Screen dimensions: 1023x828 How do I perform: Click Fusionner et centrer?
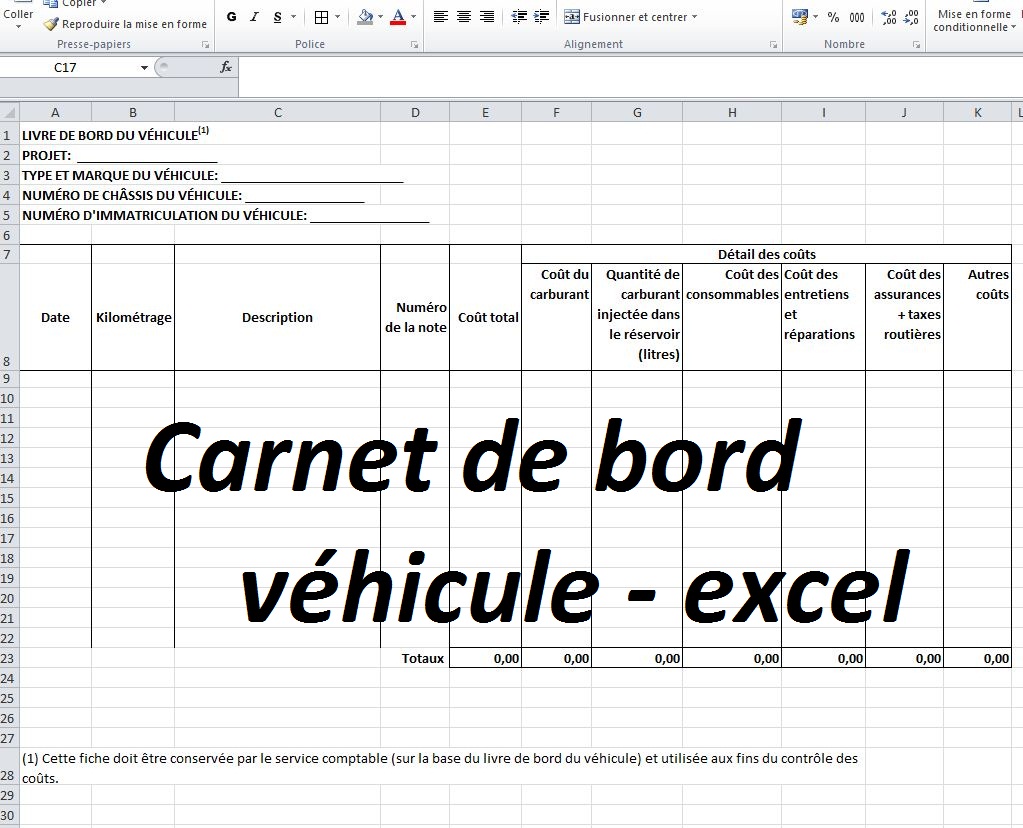tap(626, 17)
